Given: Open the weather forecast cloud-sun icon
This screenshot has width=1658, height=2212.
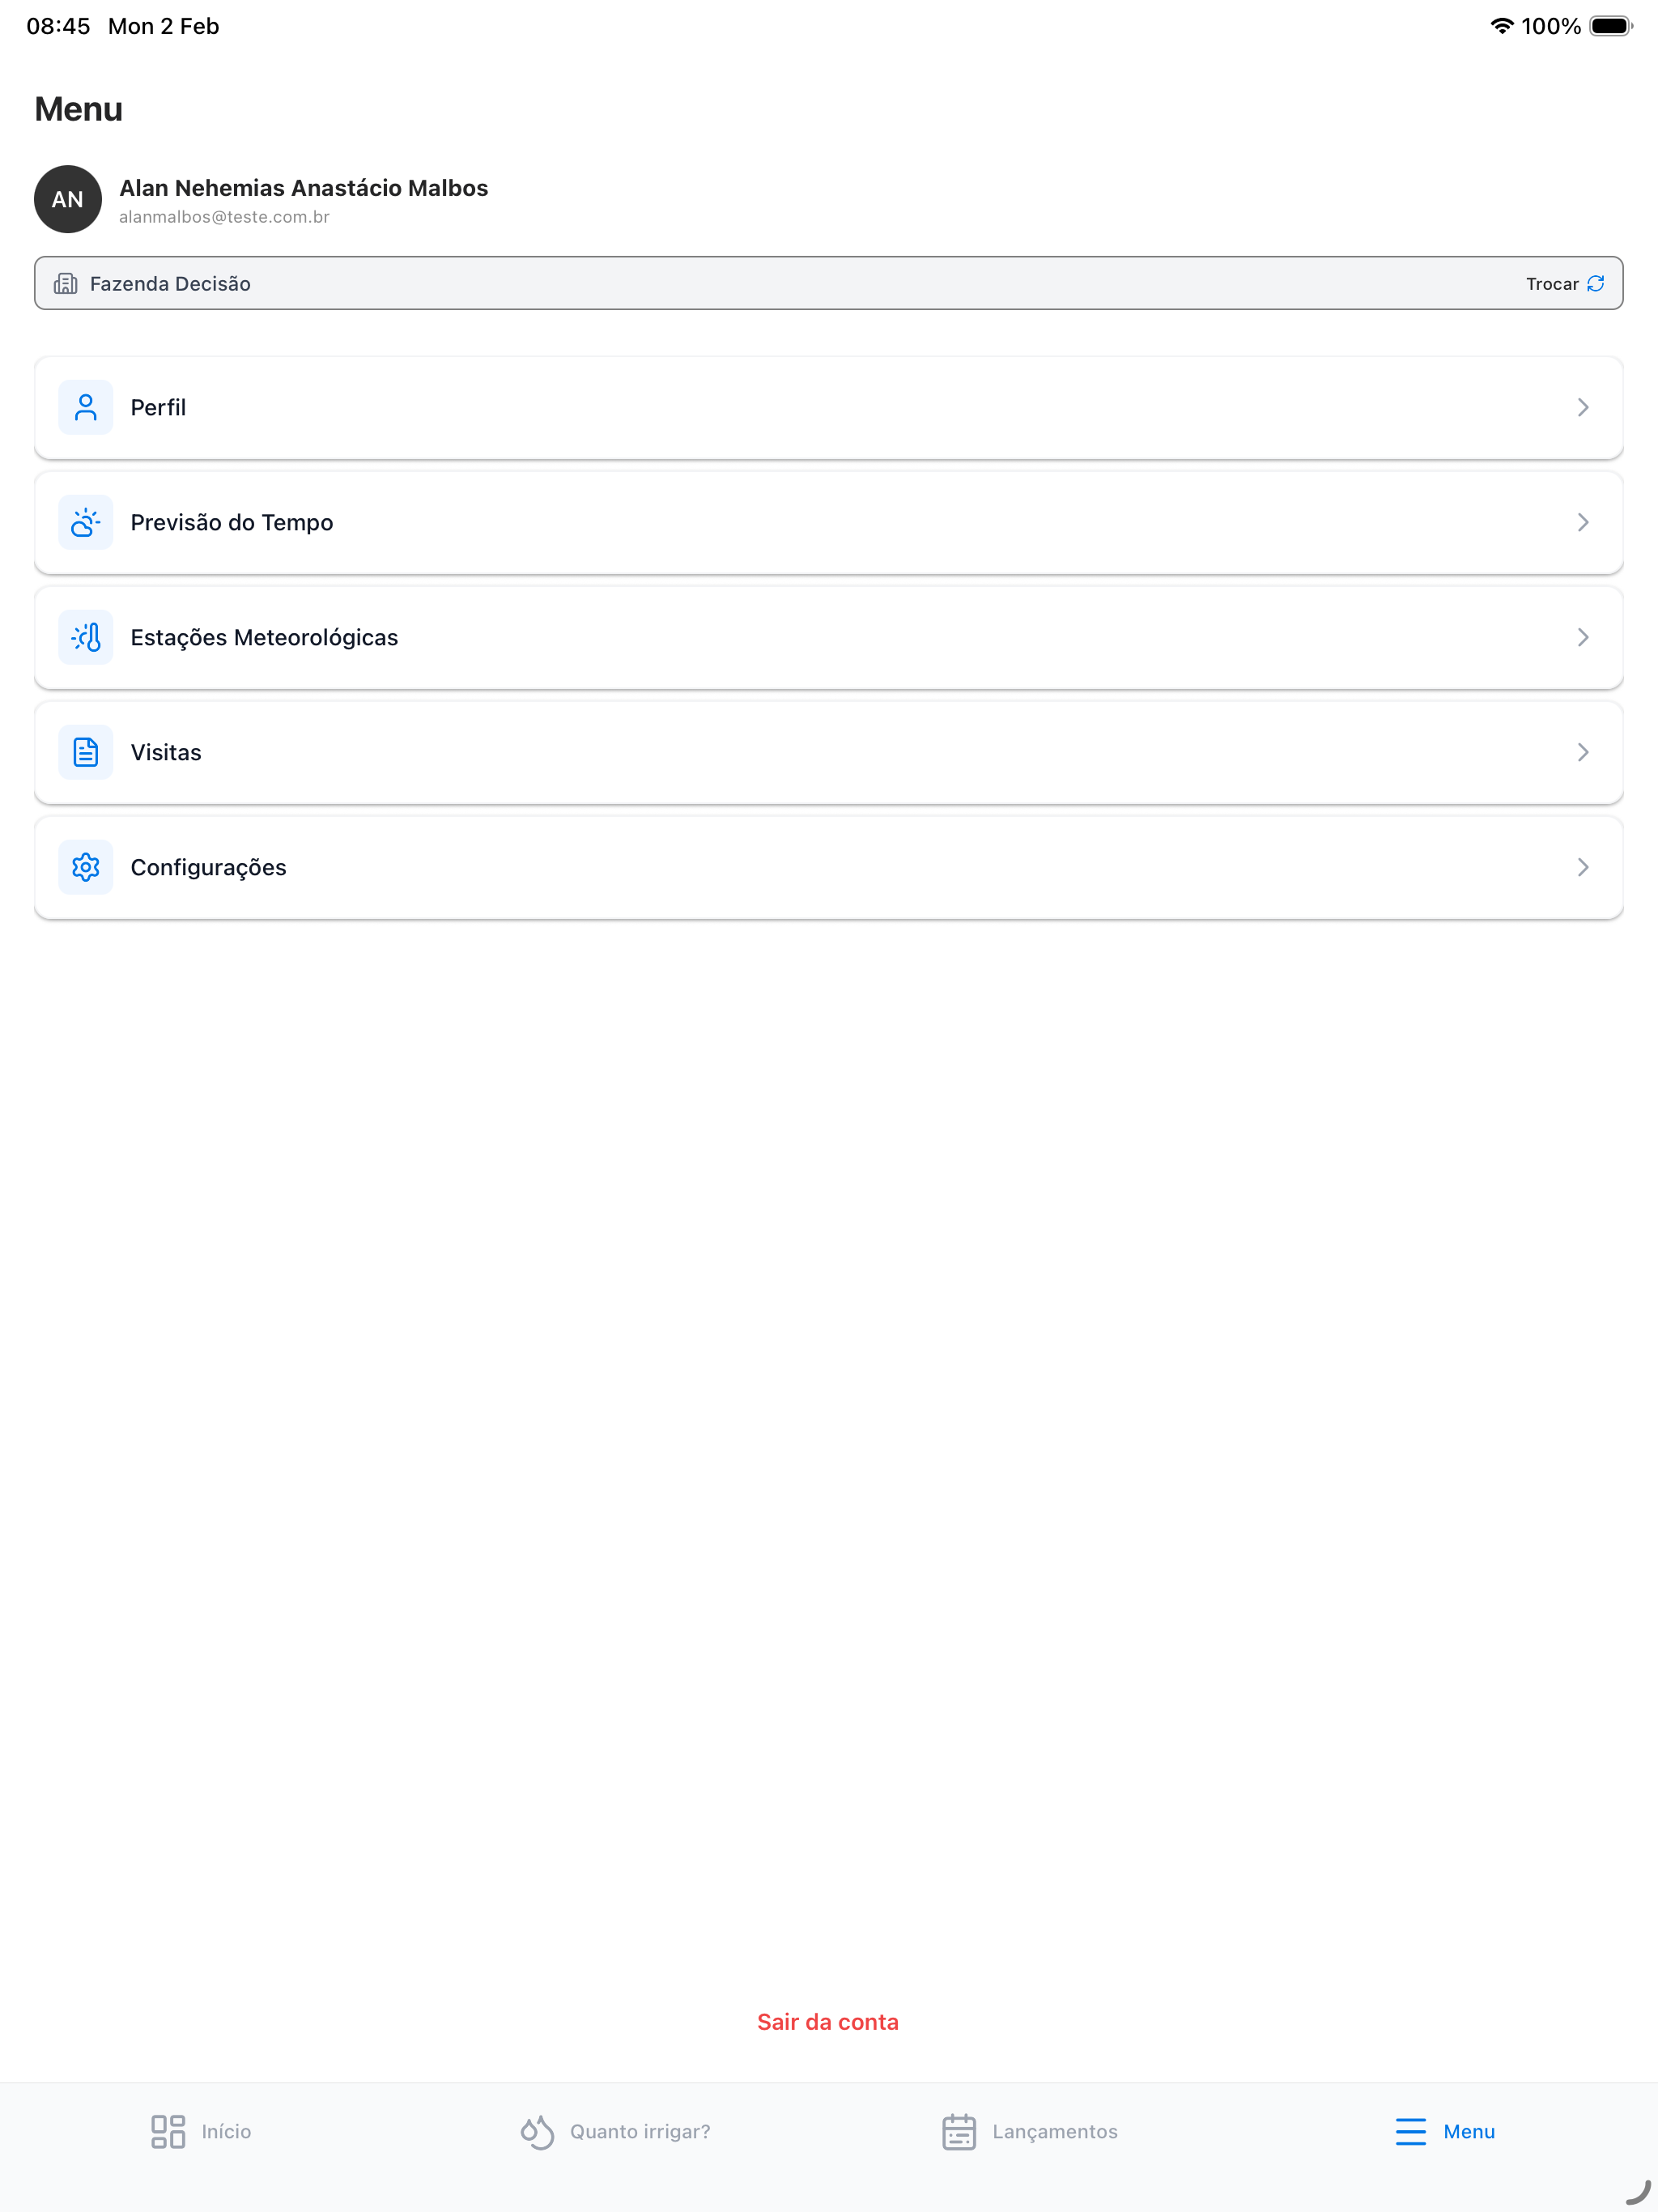Looking at the screenshot, I should [86, 522].
